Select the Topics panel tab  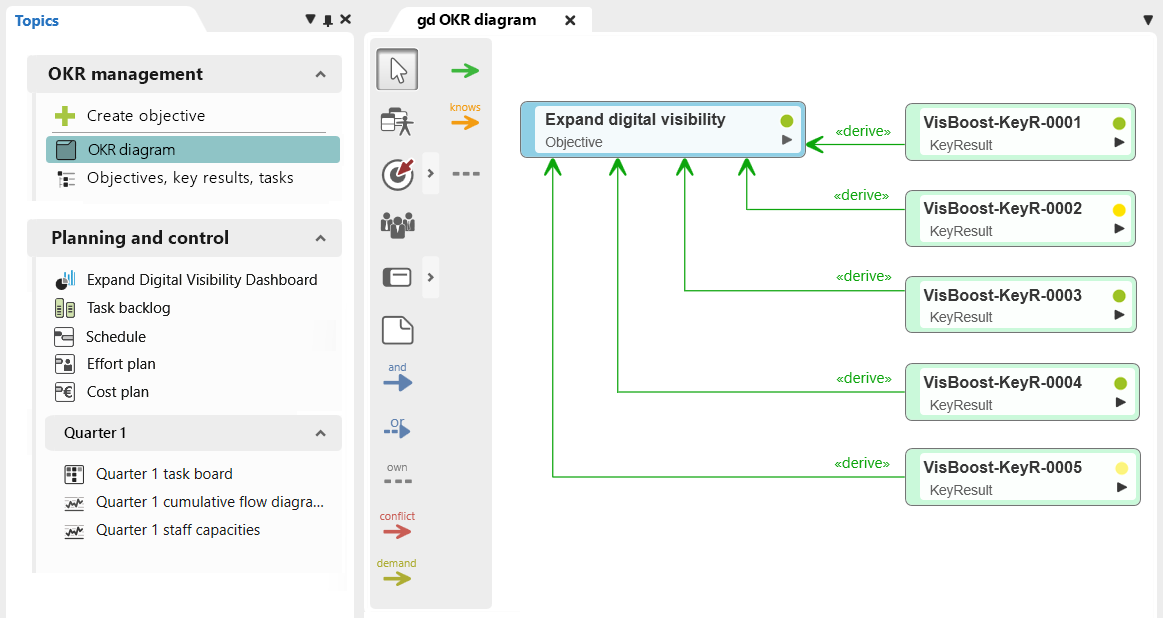coord(36,21)
